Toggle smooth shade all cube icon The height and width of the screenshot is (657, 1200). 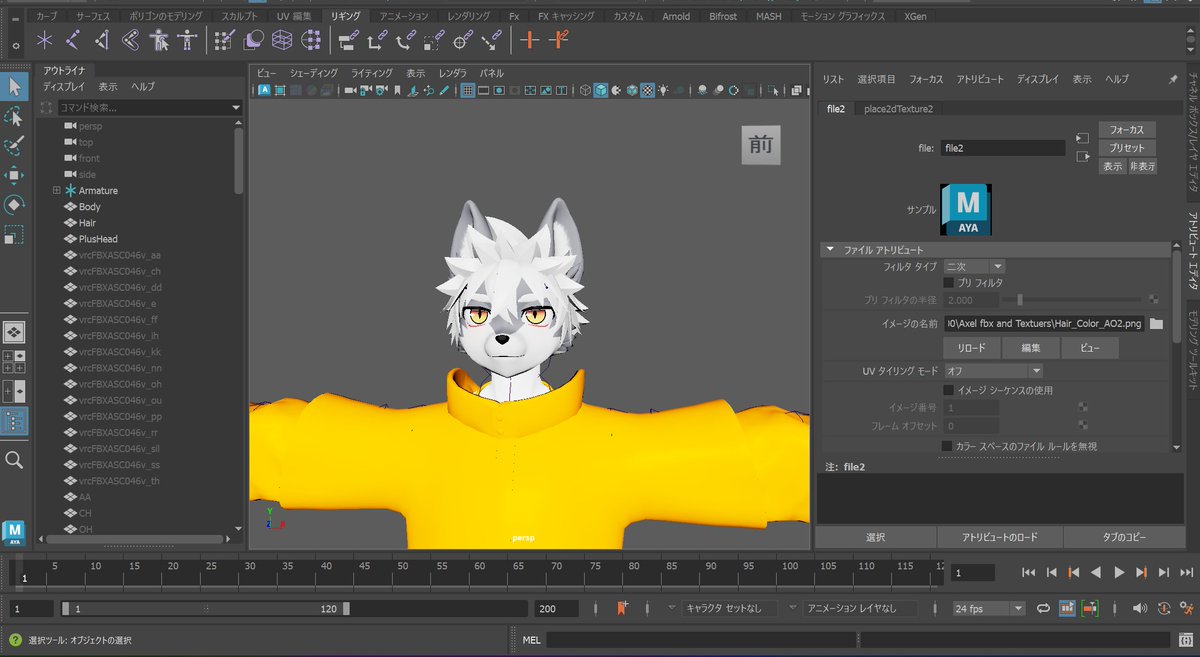click(600, 90)
